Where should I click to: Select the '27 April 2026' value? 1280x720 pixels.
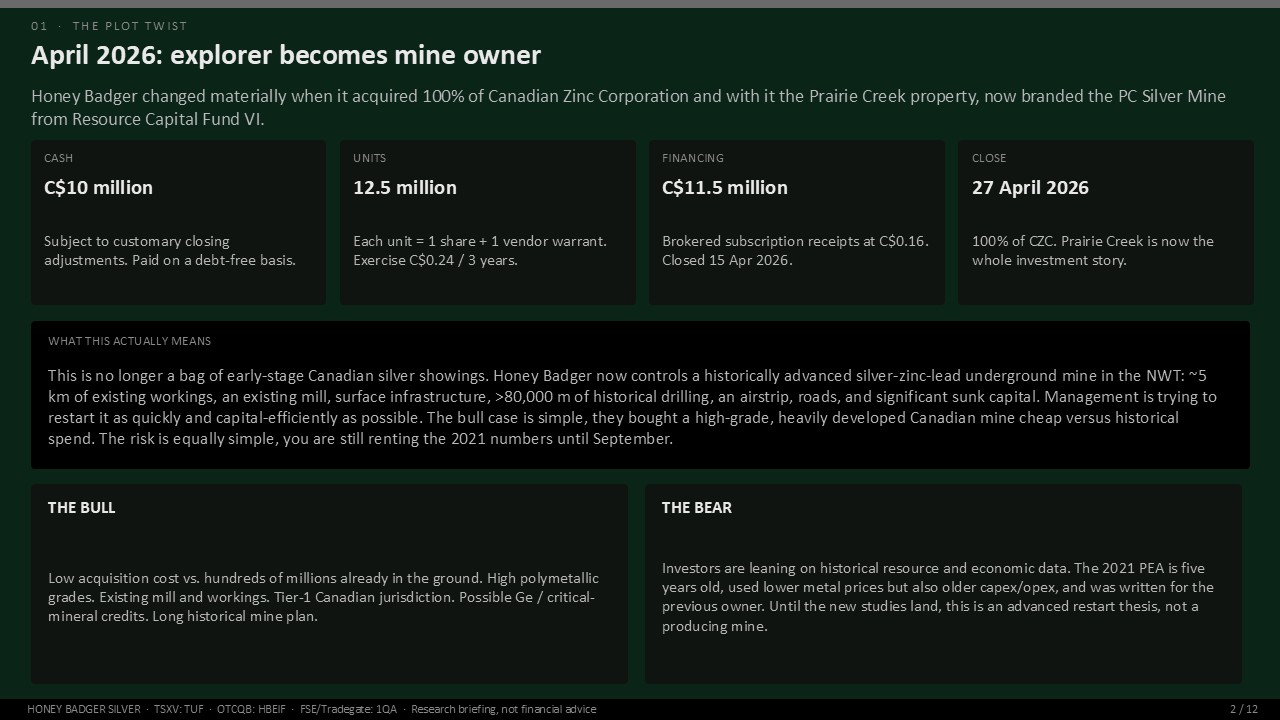point(1030,187)
